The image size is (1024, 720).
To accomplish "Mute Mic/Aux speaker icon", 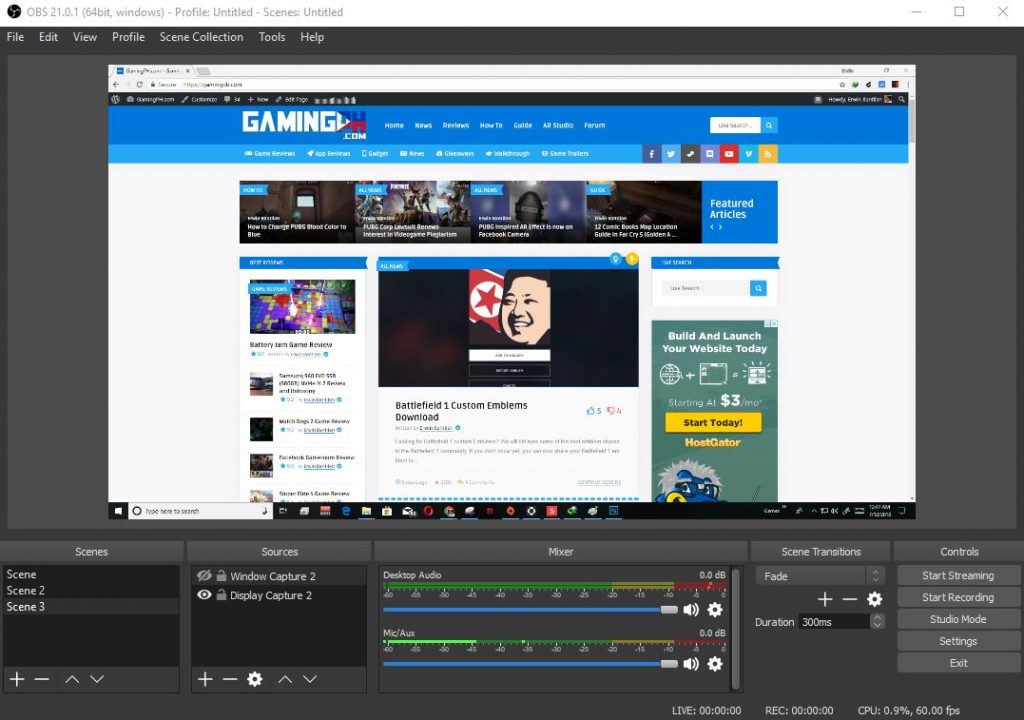I will tap(691, 664).
